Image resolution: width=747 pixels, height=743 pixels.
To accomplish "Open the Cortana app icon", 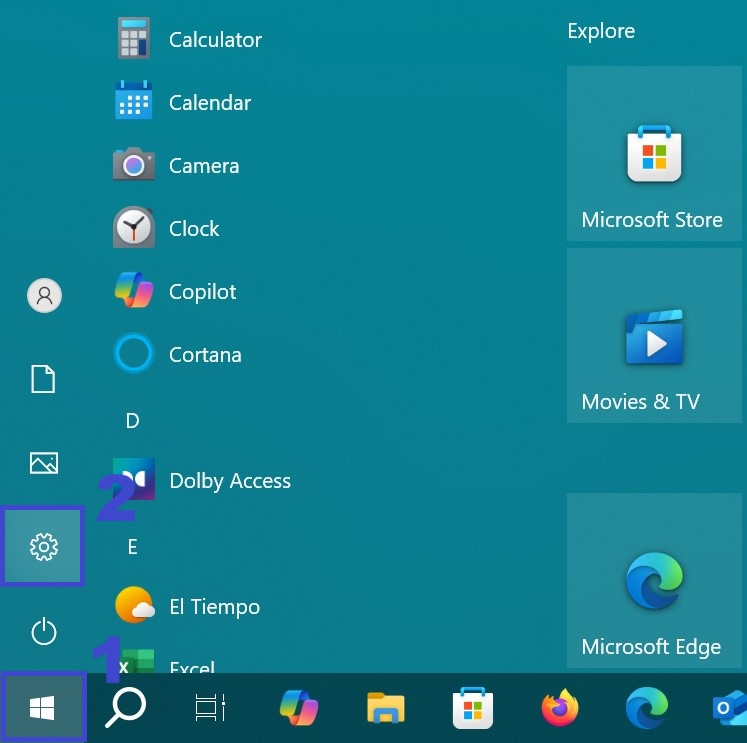I will click(134, 353).
